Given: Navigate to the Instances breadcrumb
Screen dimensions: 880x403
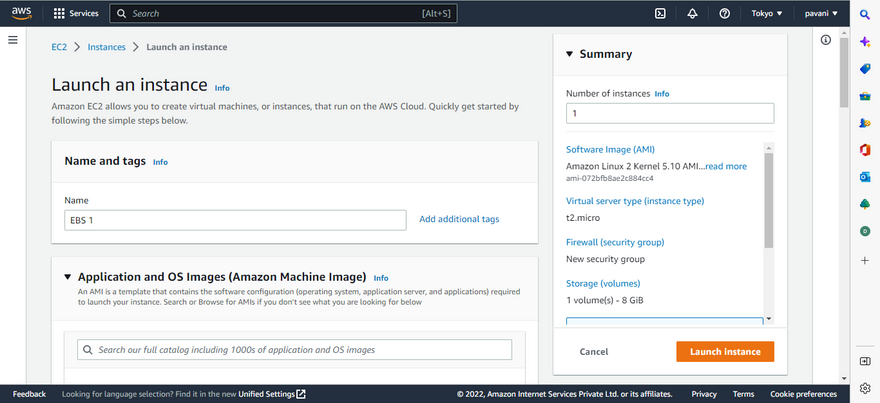Looking at the screenshot, I should (x=106, y=47).
